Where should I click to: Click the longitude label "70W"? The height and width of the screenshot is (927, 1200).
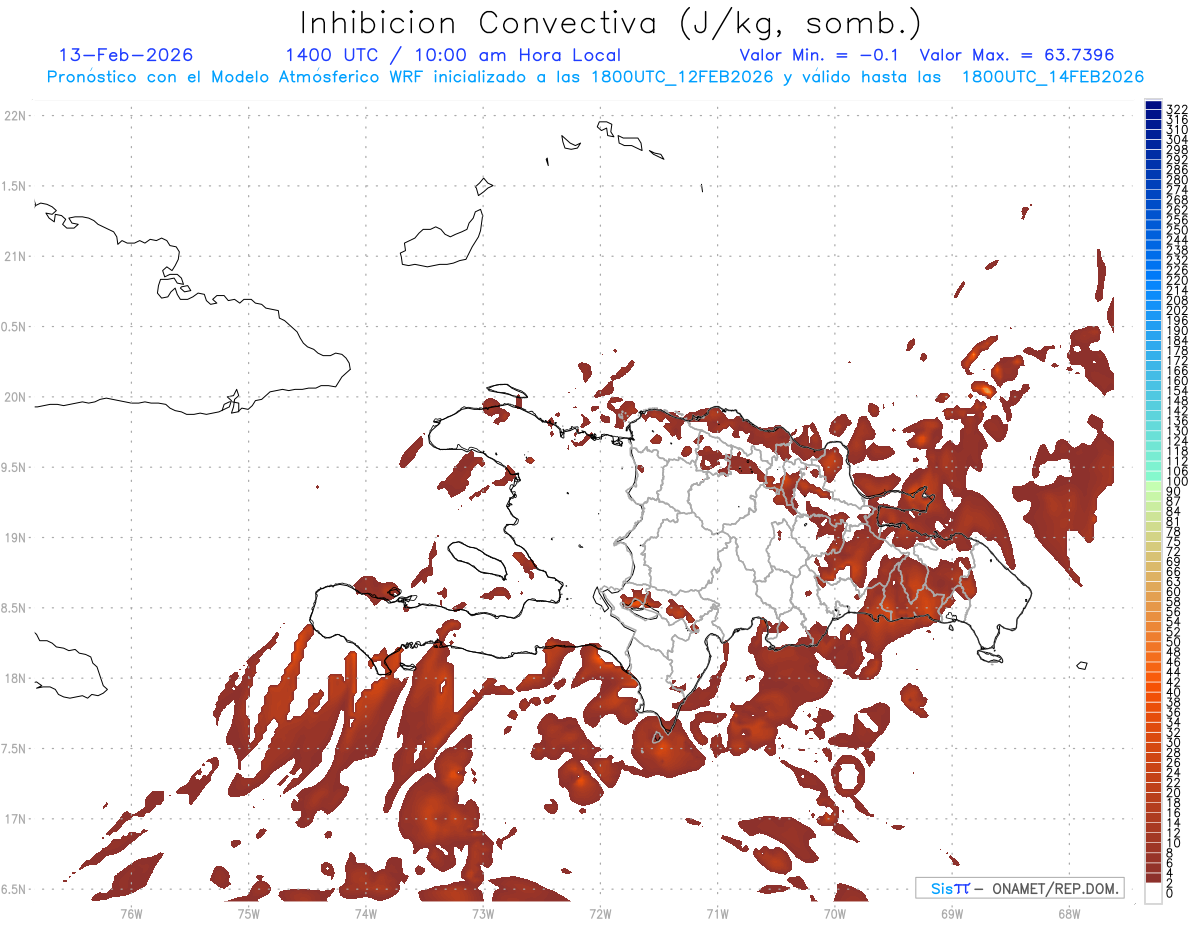coord(834,913)
